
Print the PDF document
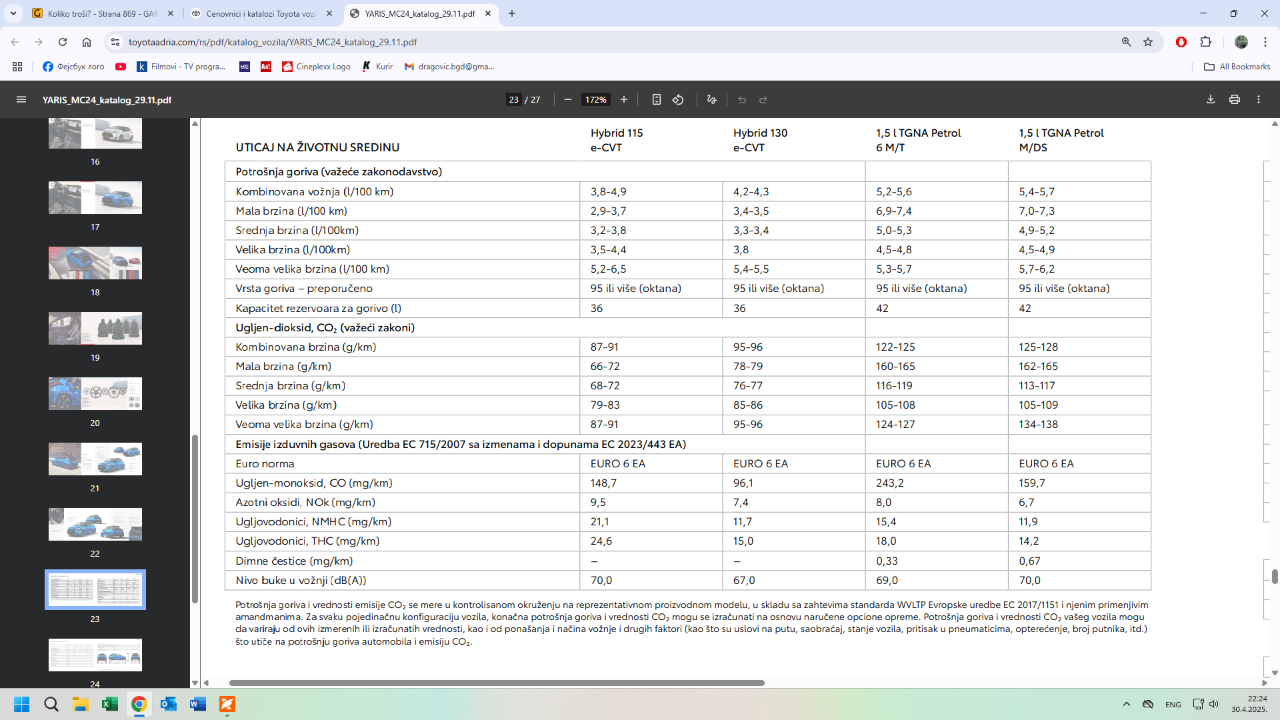point(1234,100)
